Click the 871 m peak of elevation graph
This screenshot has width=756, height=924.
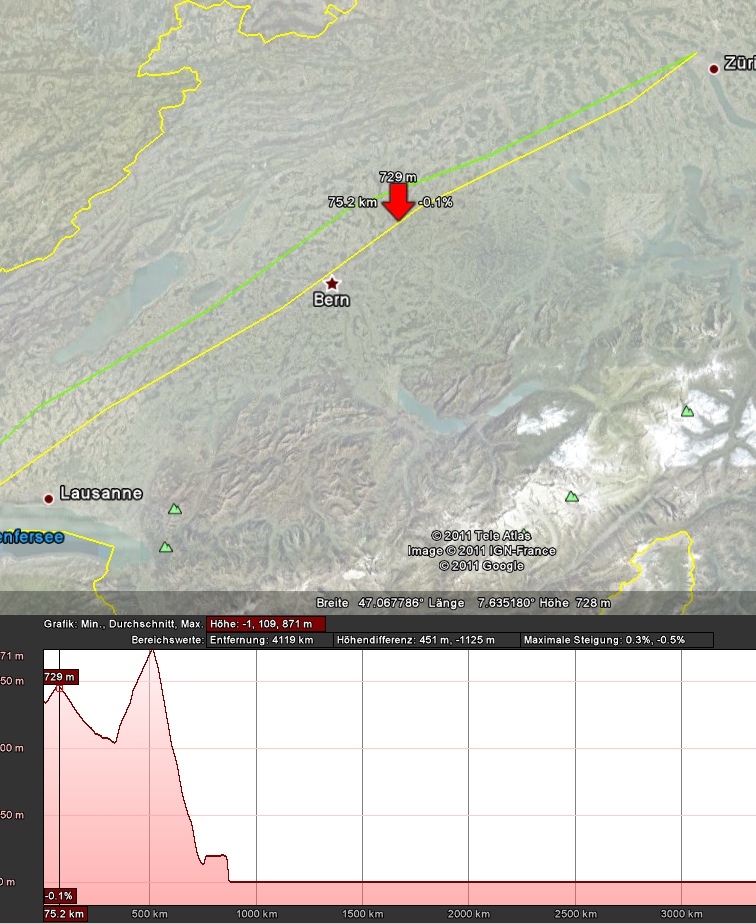tap(152, 651)
